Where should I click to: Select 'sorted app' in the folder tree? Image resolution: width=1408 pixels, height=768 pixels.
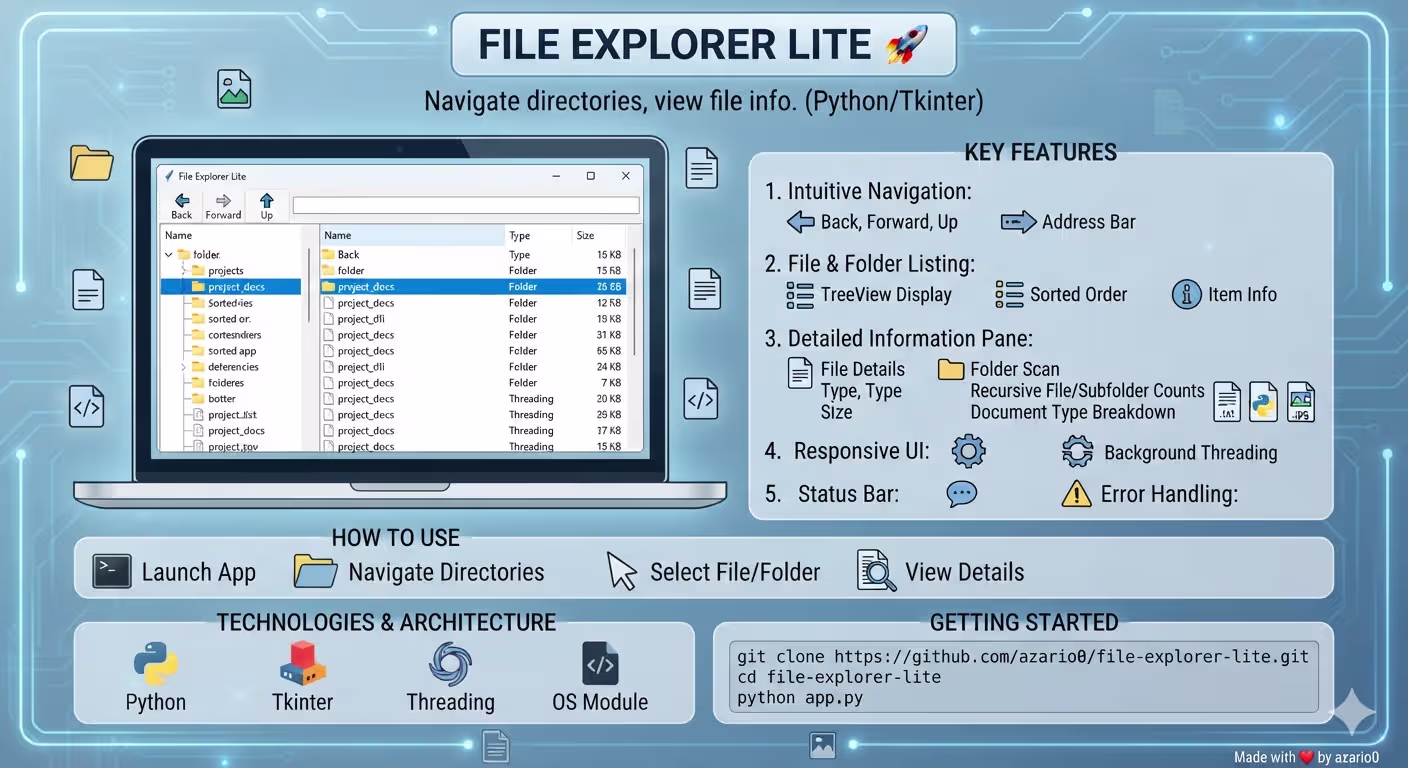click(x=232, y=351)
